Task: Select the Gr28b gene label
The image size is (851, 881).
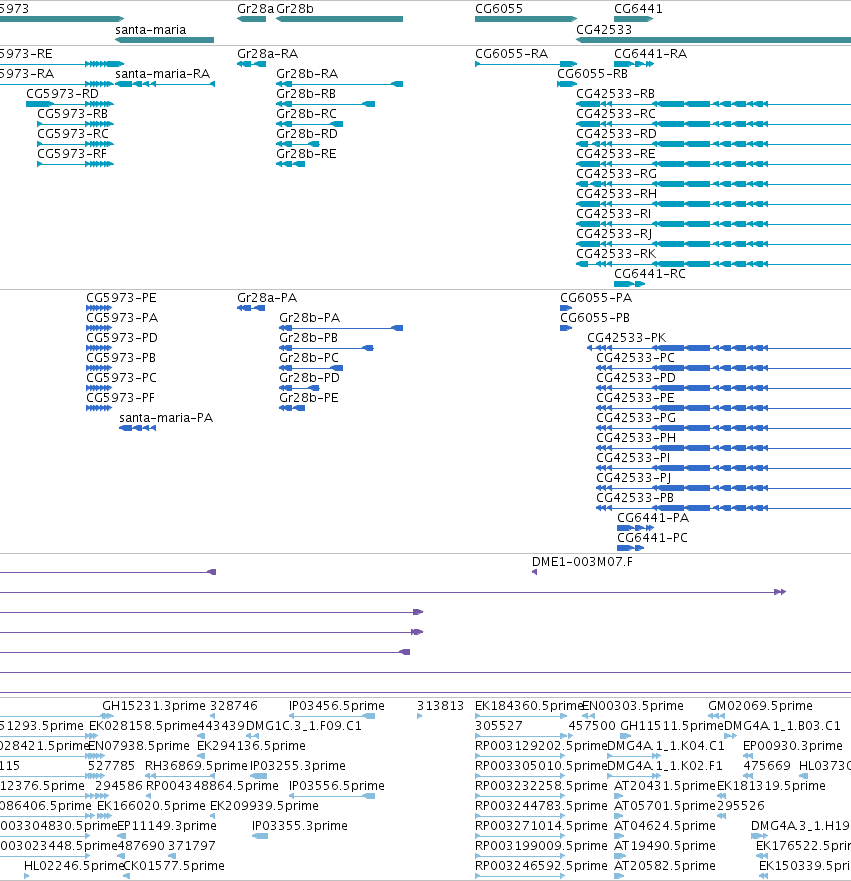Action: point(295,9)
